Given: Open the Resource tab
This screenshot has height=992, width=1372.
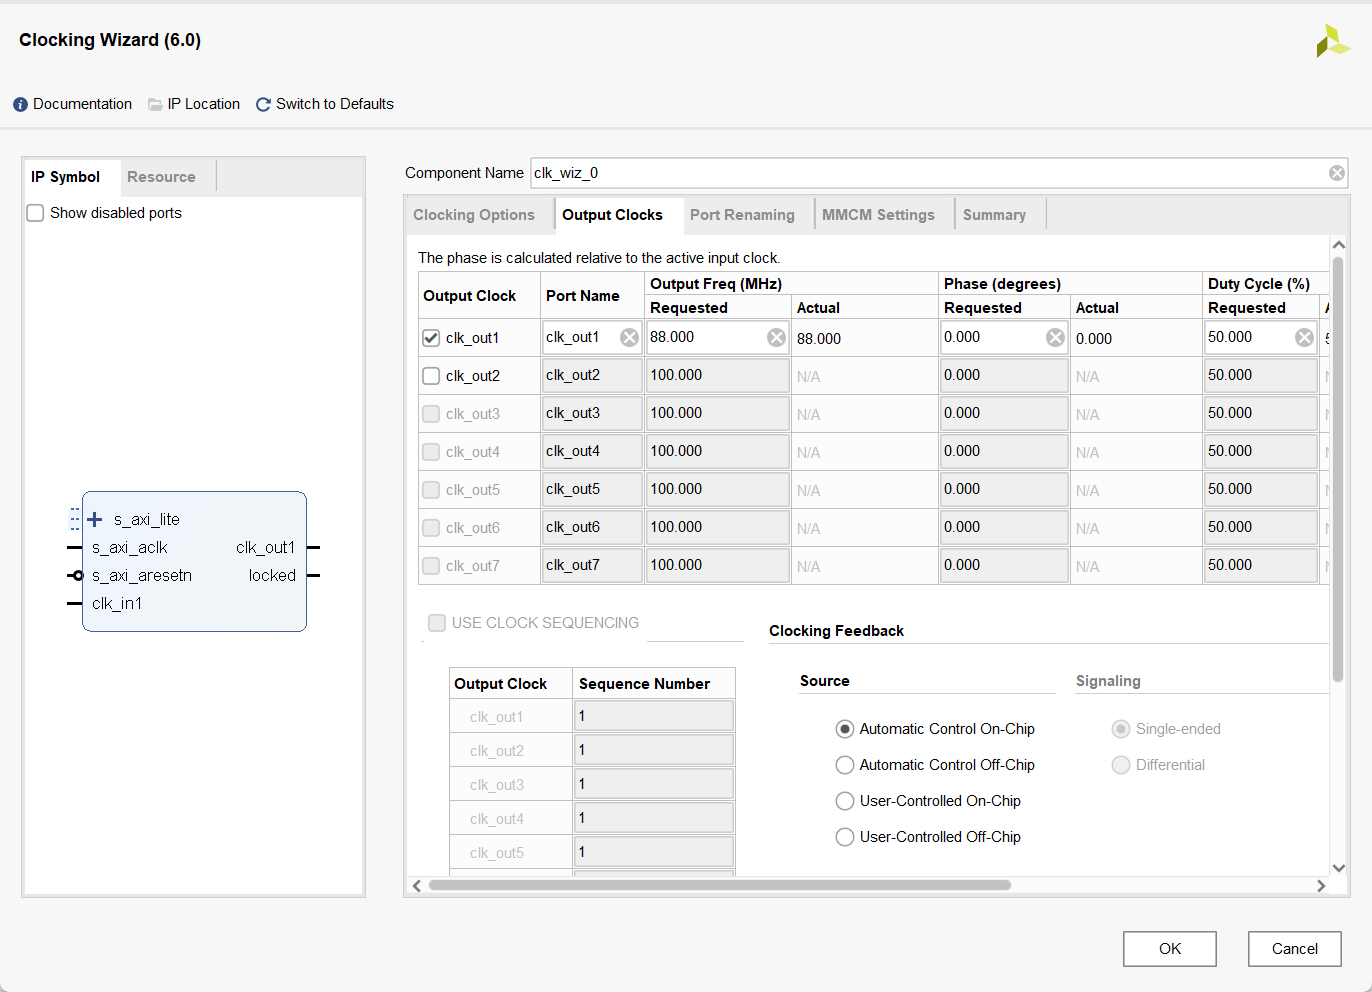Looking at the screenshot, I should [x=161, y=177].
